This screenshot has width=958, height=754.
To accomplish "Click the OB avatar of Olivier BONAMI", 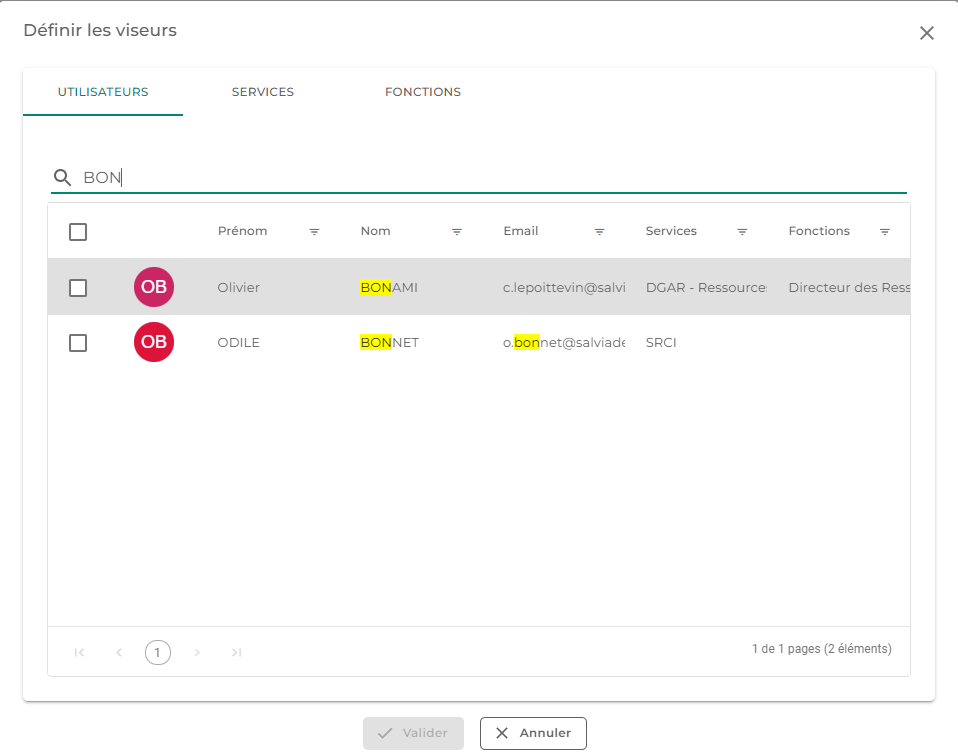I will (154, 287).
